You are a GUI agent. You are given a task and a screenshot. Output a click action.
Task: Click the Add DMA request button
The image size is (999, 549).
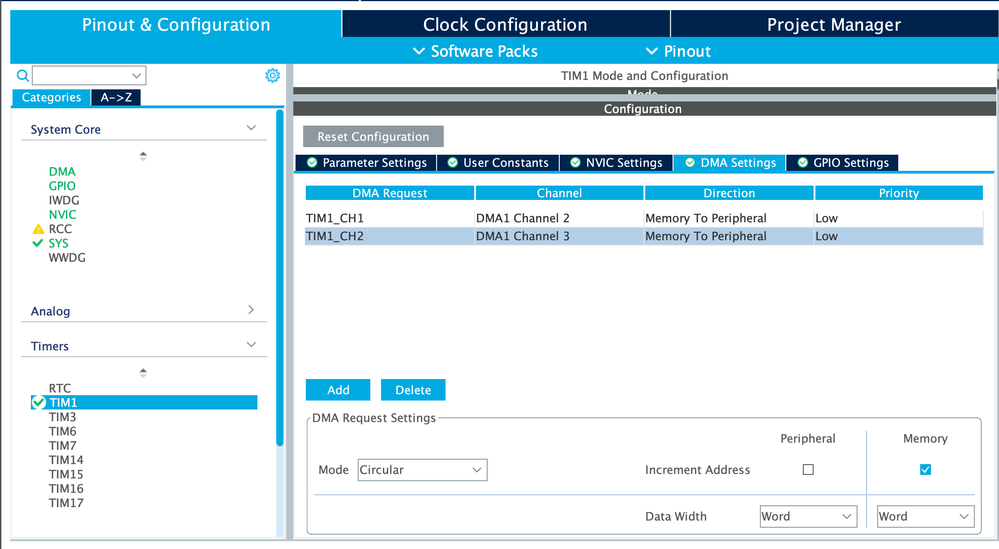[338, 390]
